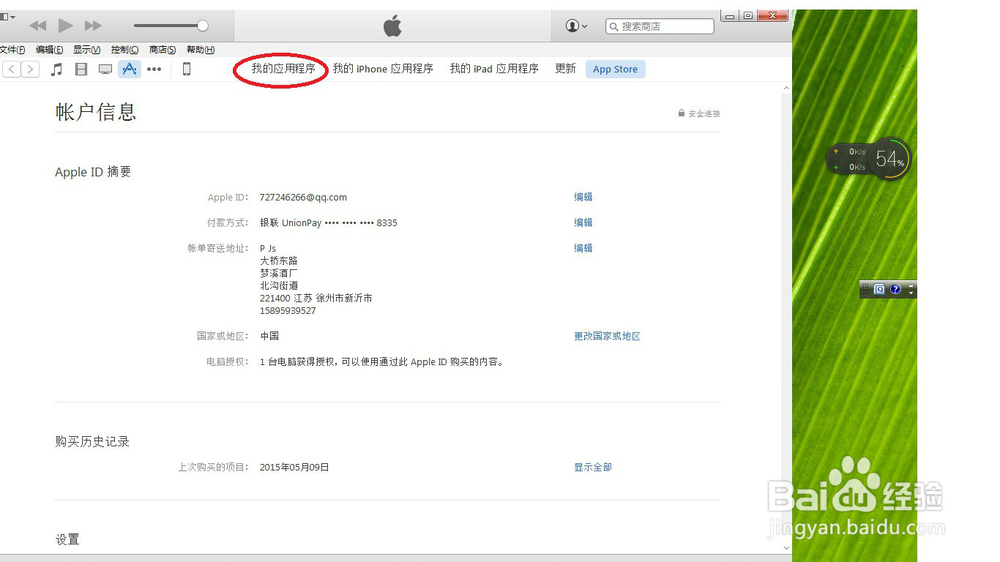This screenshot has height=562, width=1000.
Task: Open the 帮助(H) menu
Action: tap(200, 50)
